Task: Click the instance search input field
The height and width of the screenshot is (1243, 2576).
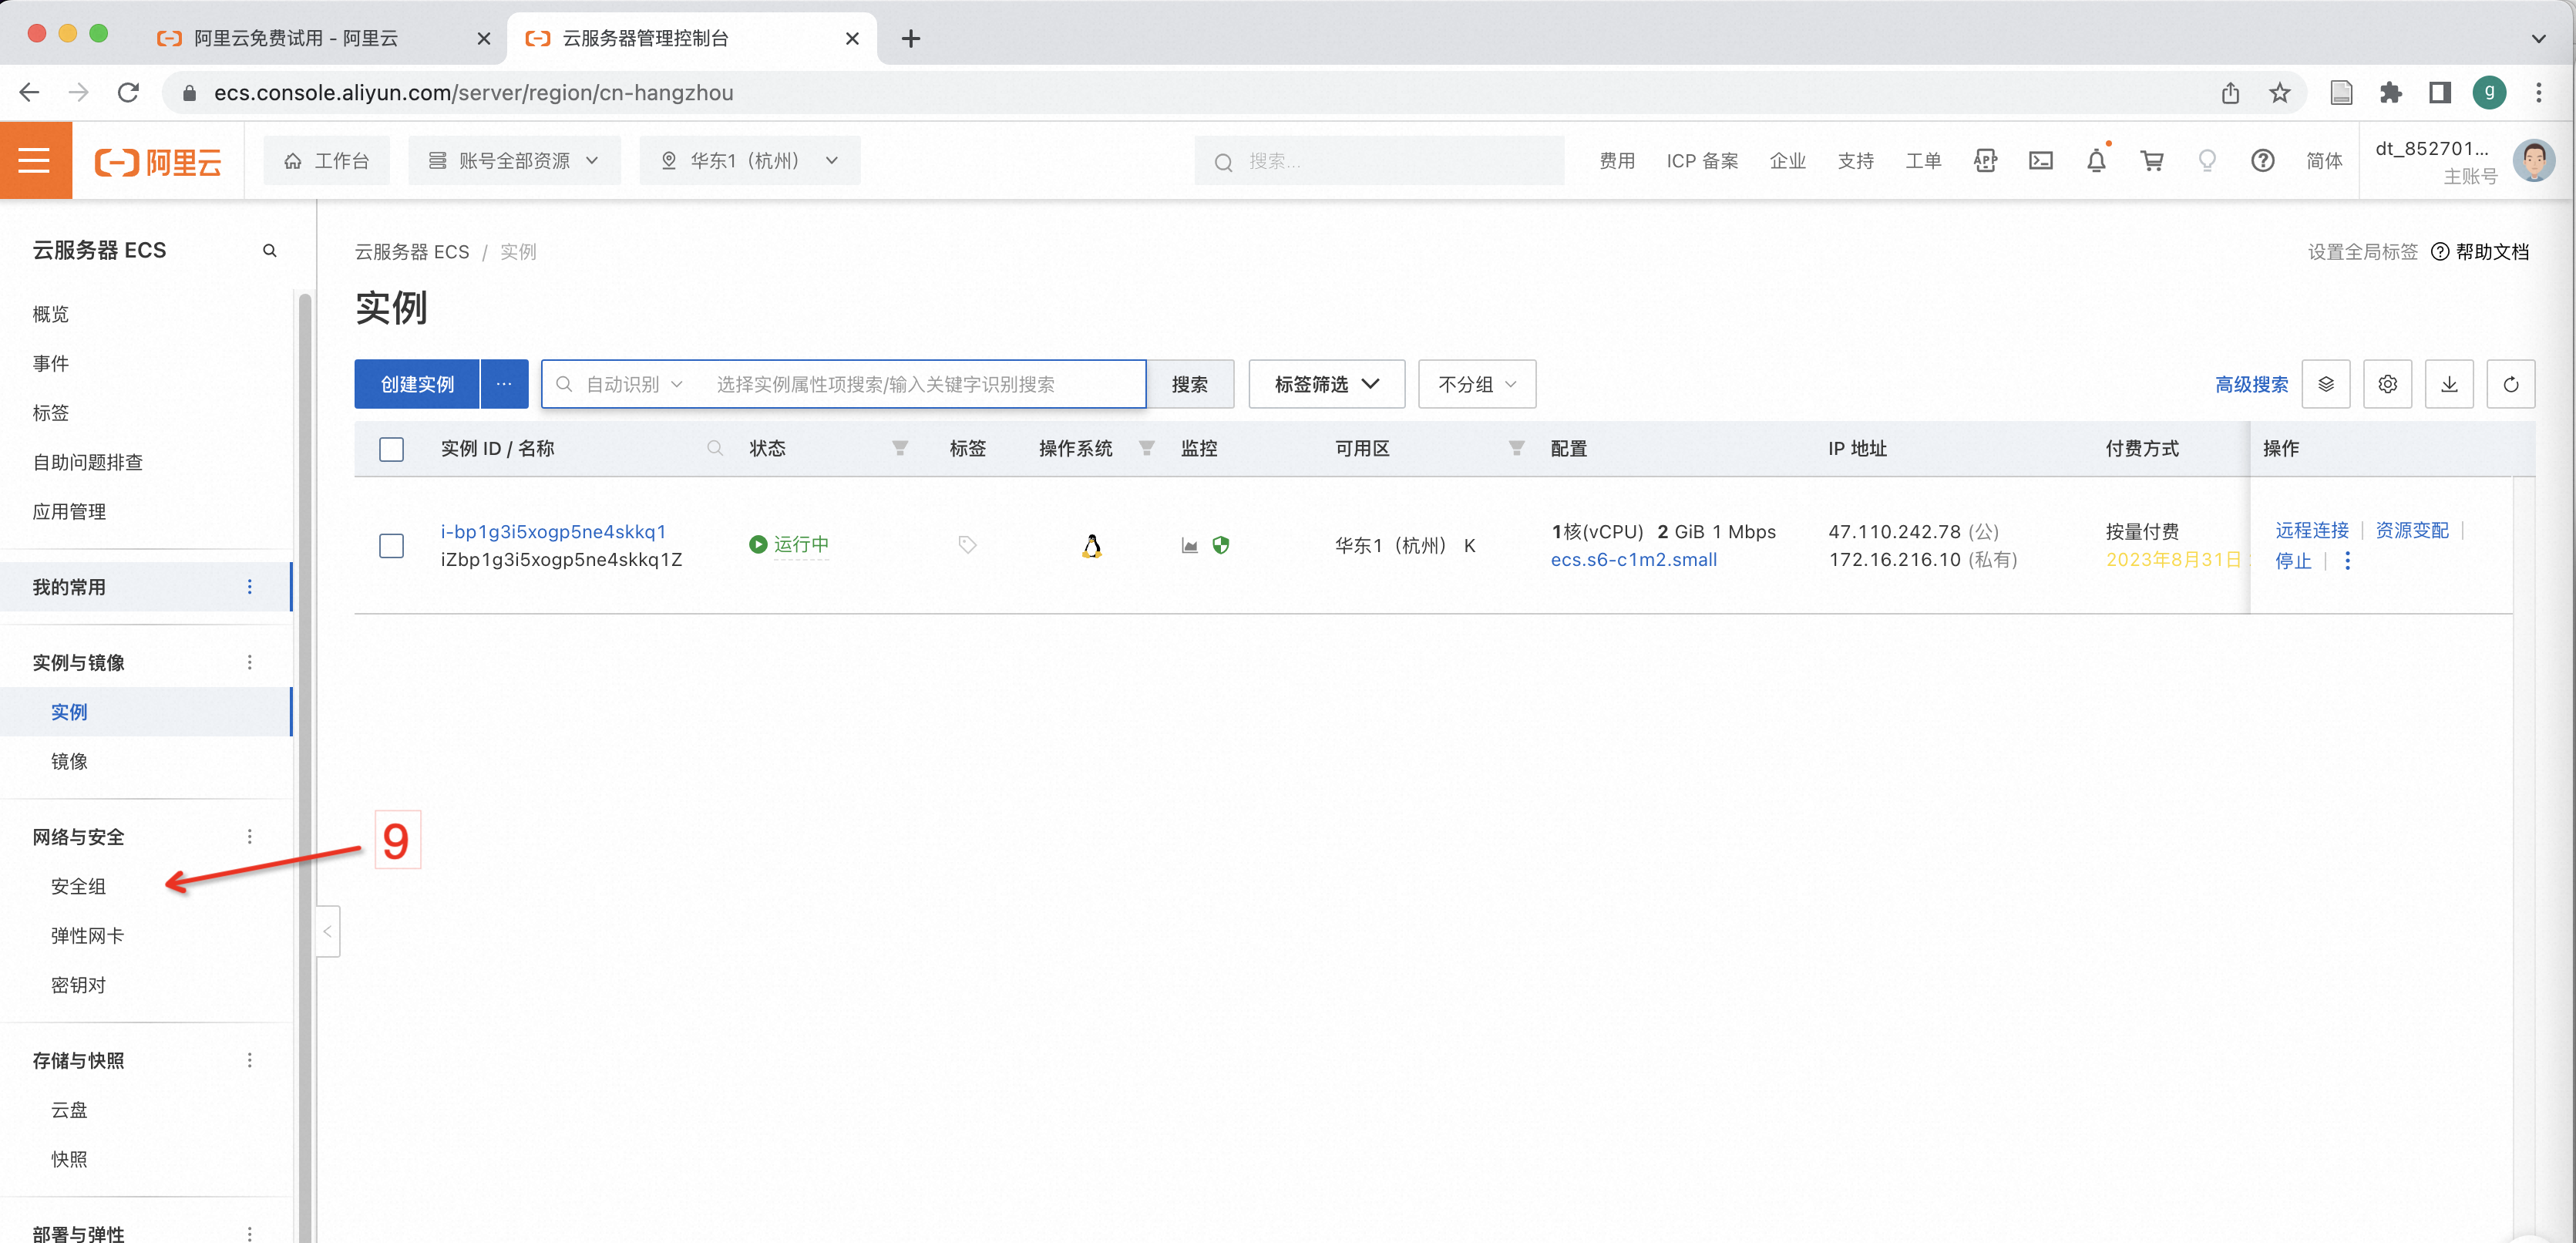Action: [920, 384]
